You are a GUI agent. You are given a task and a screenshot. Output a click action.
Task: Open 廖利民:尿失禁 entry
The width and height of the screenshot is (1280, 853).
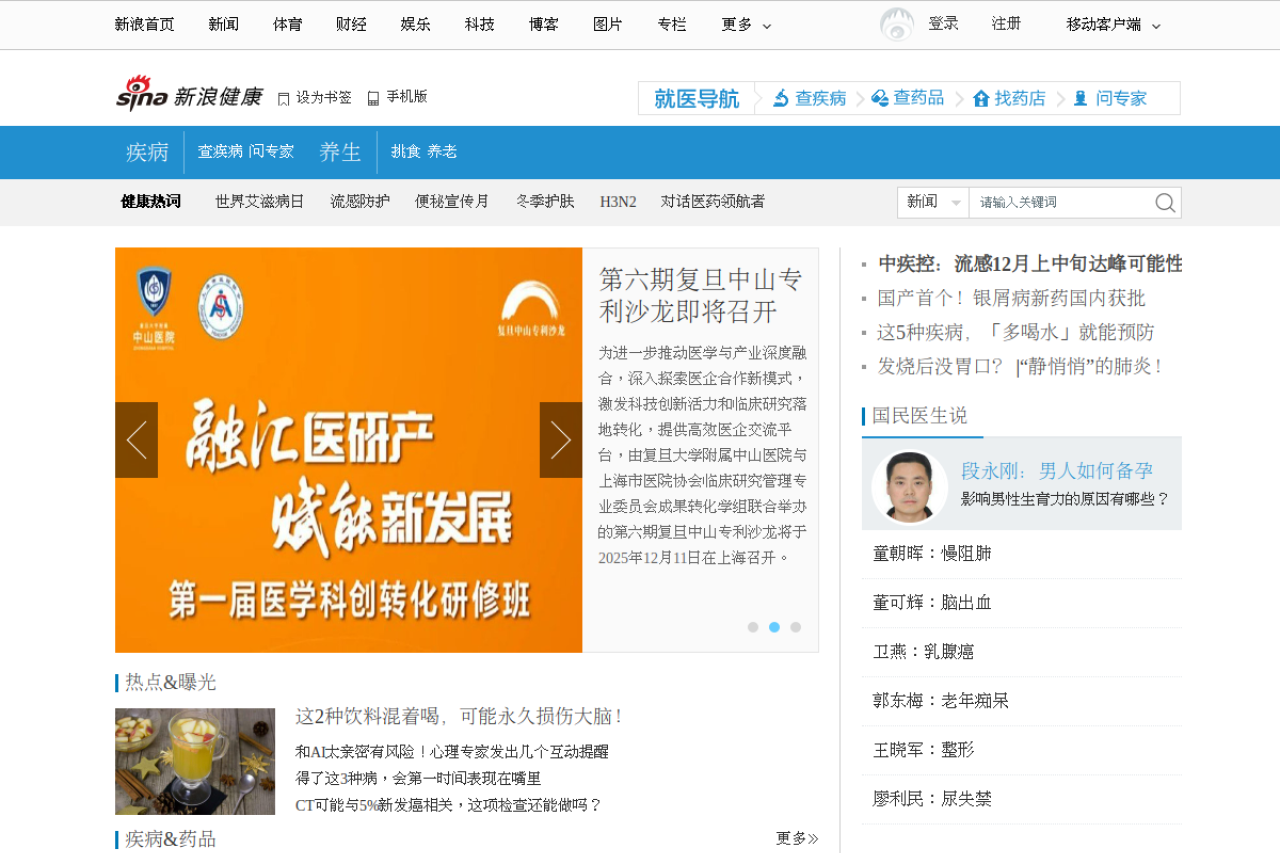pyautogui.click(x=932, y=799)
